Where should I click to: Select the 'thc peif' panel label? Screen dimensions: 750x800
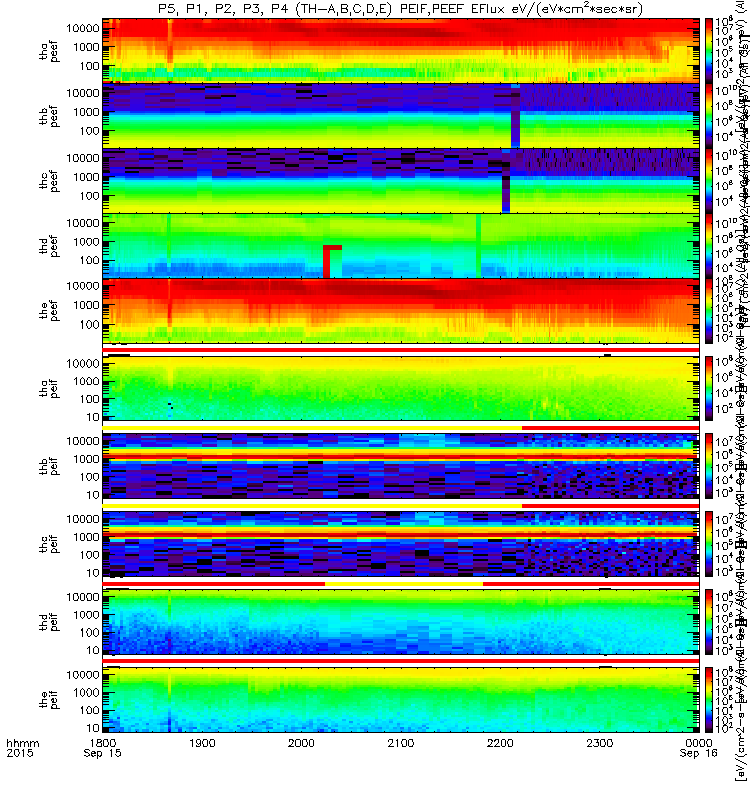tap(49, 544)
